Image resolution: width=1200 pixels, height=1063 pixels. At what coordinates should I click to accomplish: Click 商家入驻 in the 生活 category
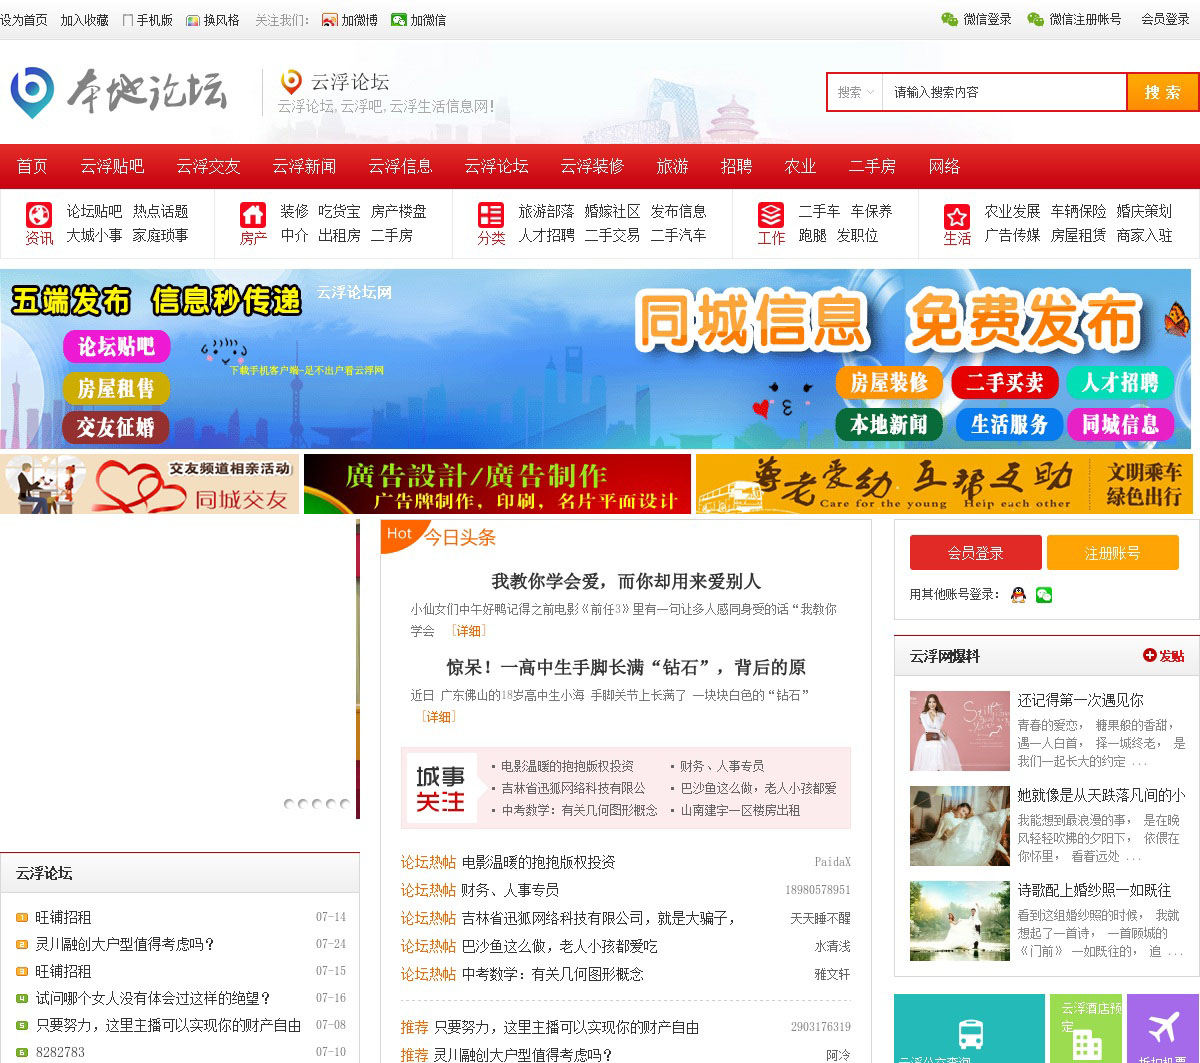tap(1144, 235)
